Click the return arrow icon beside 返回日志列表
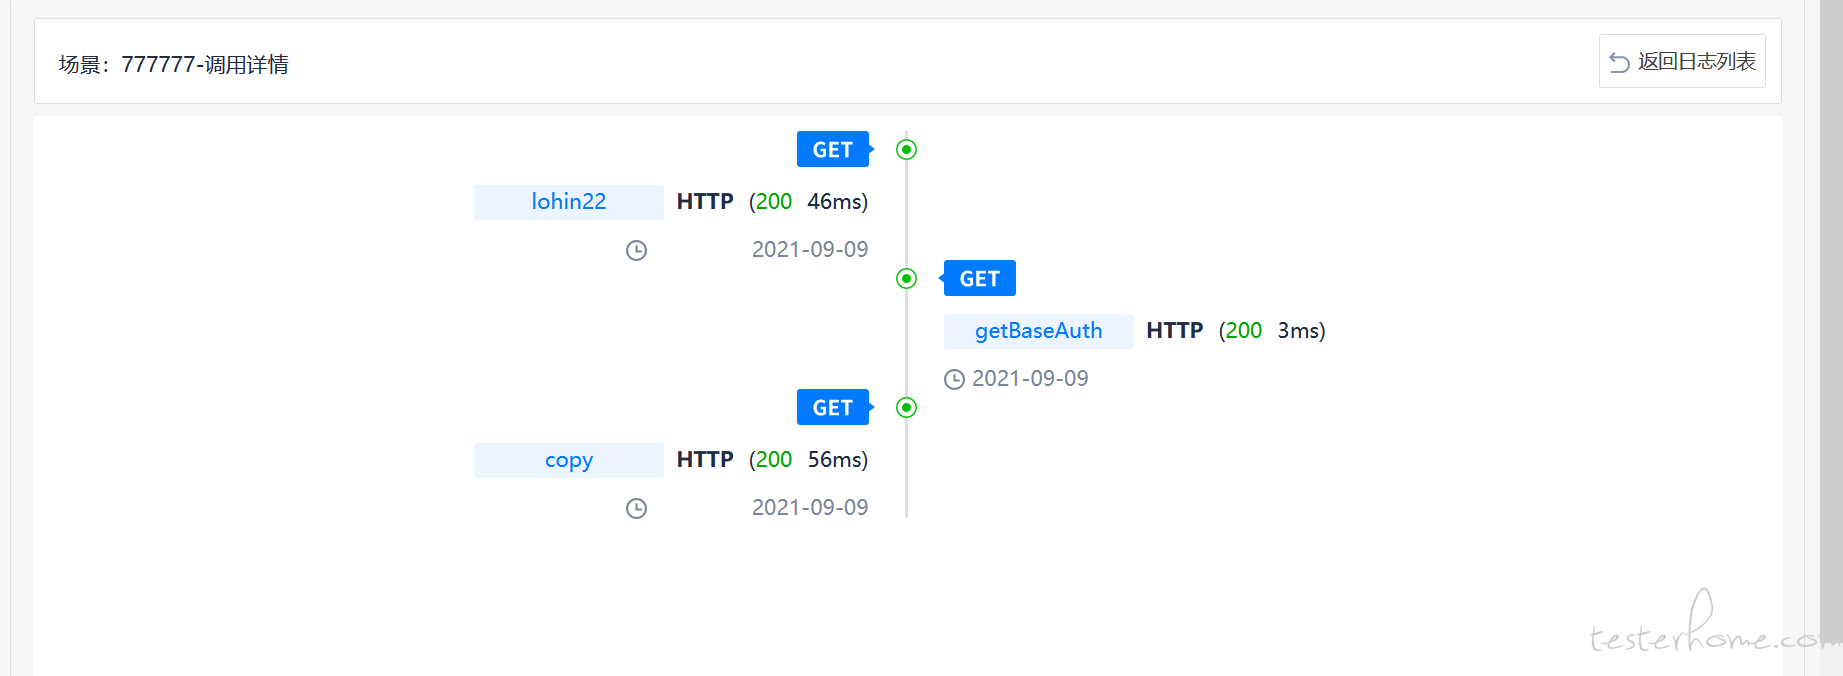The image size is (1843, 676). click(x=1619, y=62)
